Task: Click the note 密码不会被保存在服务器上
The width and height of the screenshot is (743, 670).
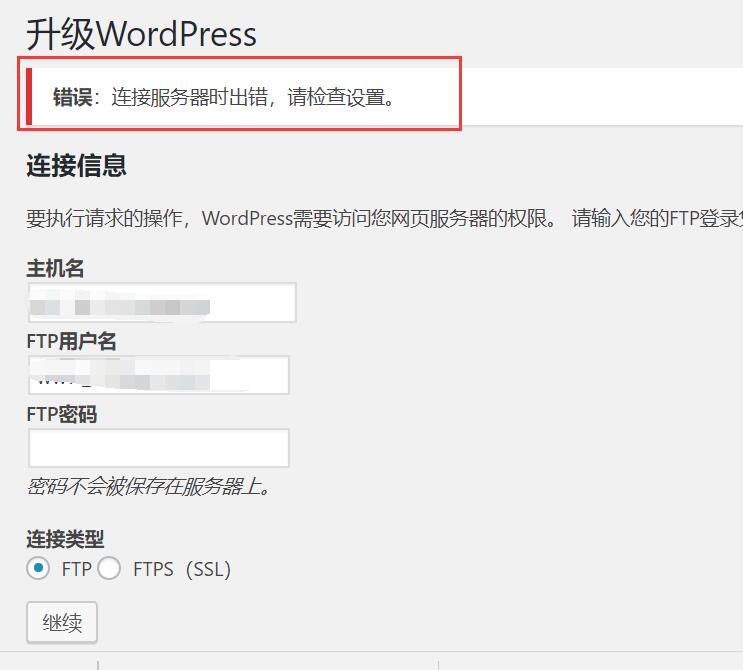Action: [x=148, y=487]
